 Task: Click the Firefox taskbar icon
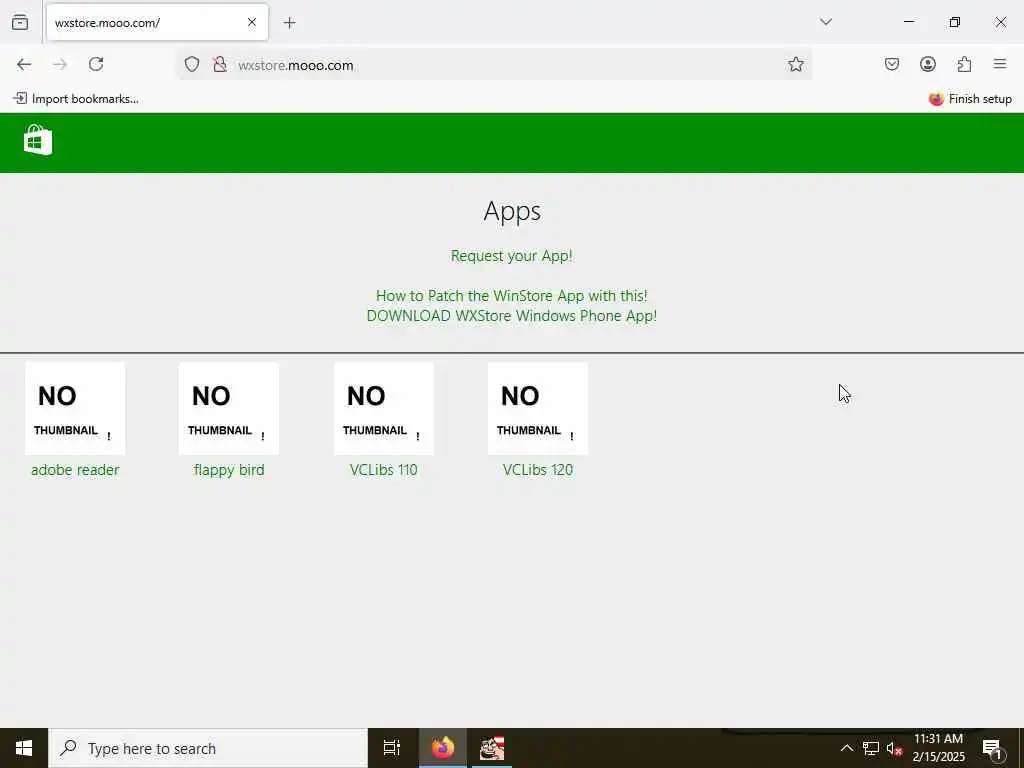click(443, 748)
